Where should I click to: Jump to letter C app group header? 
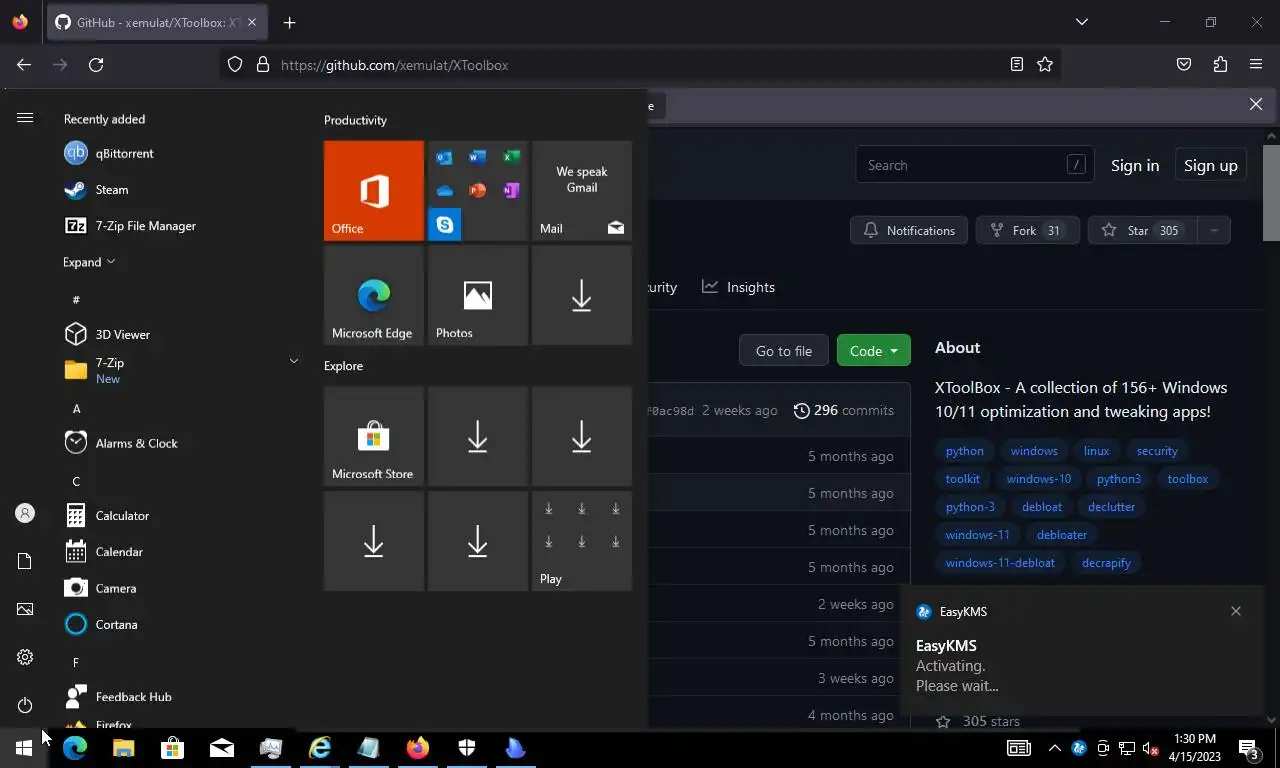click(x=76, y=481)
